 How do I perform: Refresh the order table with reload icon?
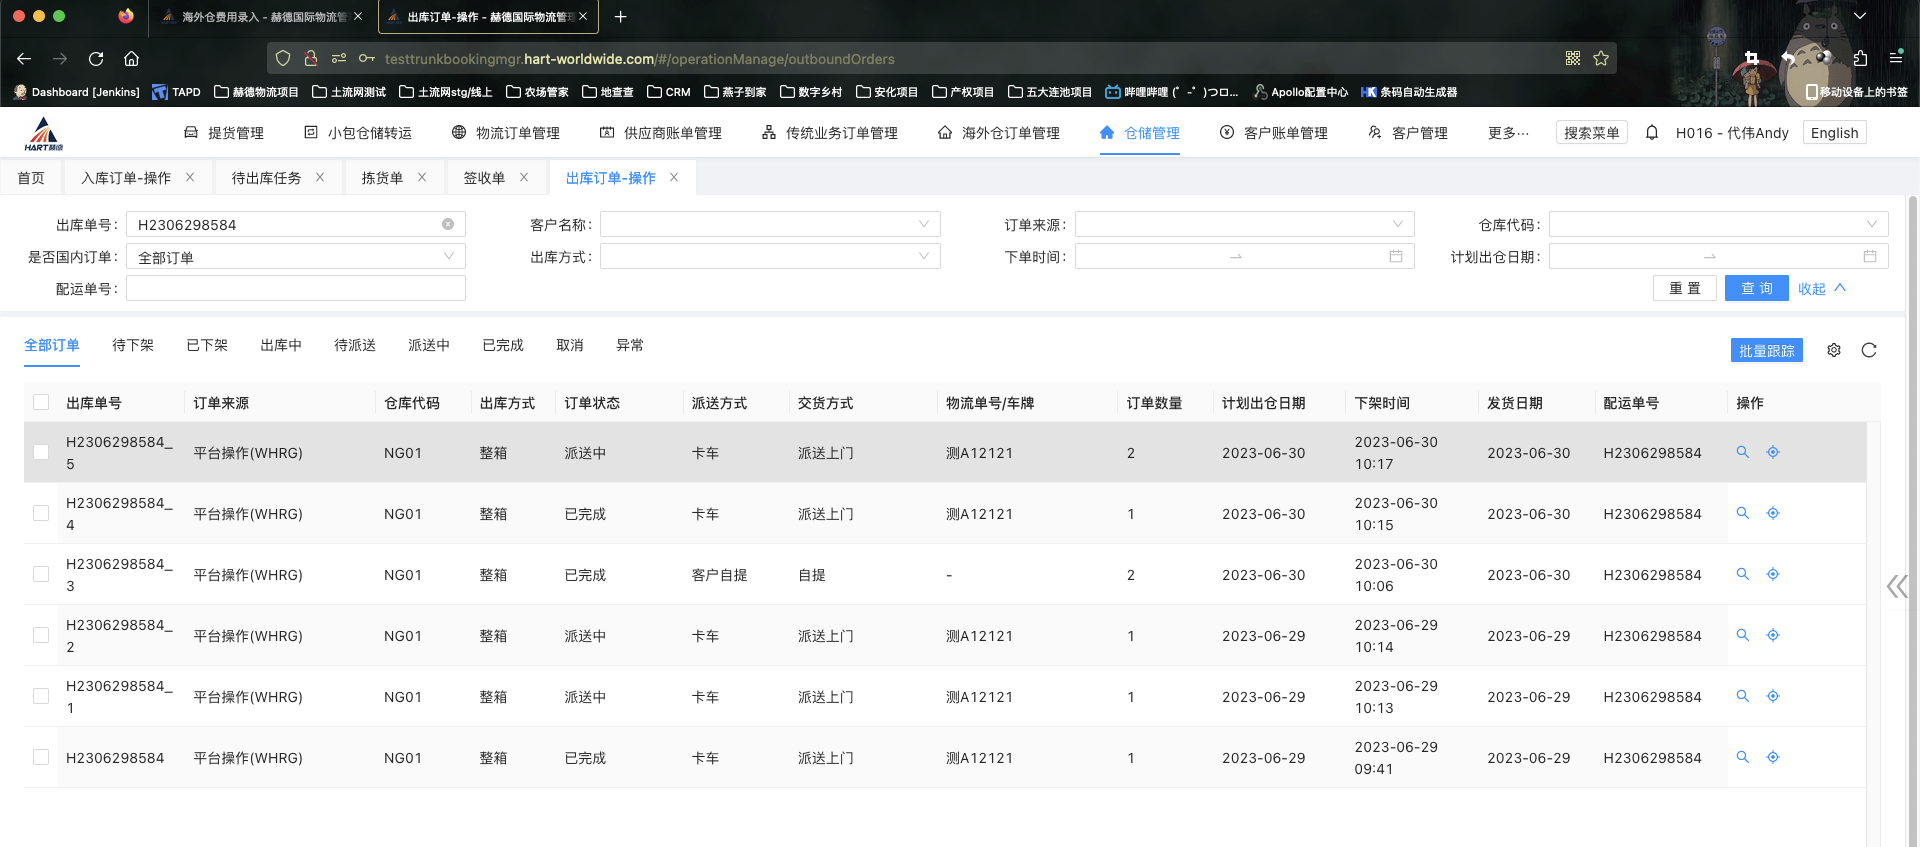tap(1868, 350)
